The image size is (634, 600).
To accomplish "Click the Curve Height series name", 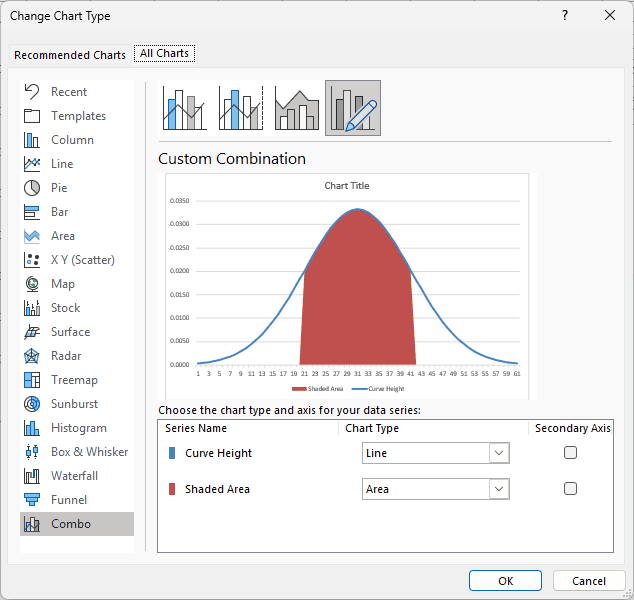I will tap(218, 453).
